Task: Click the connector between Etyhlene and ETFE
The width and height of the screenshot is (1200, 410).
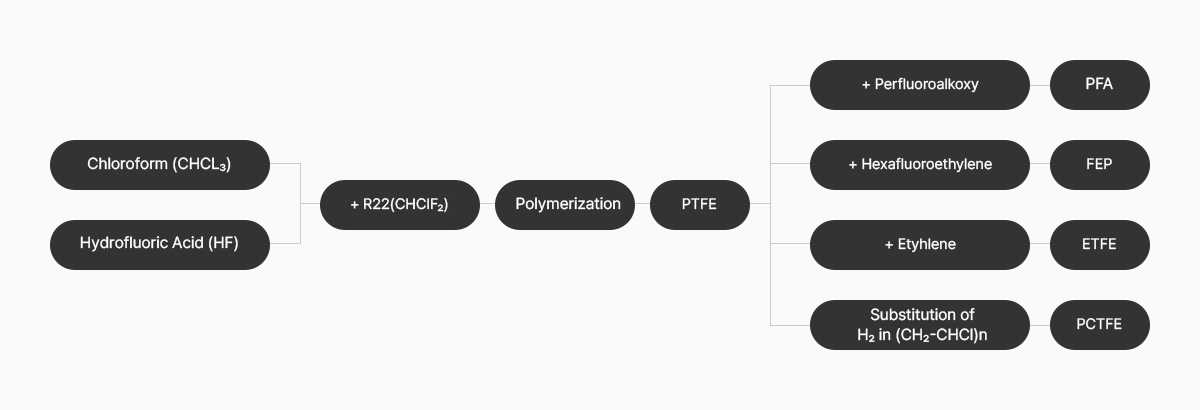Action: coord(1040,245)
